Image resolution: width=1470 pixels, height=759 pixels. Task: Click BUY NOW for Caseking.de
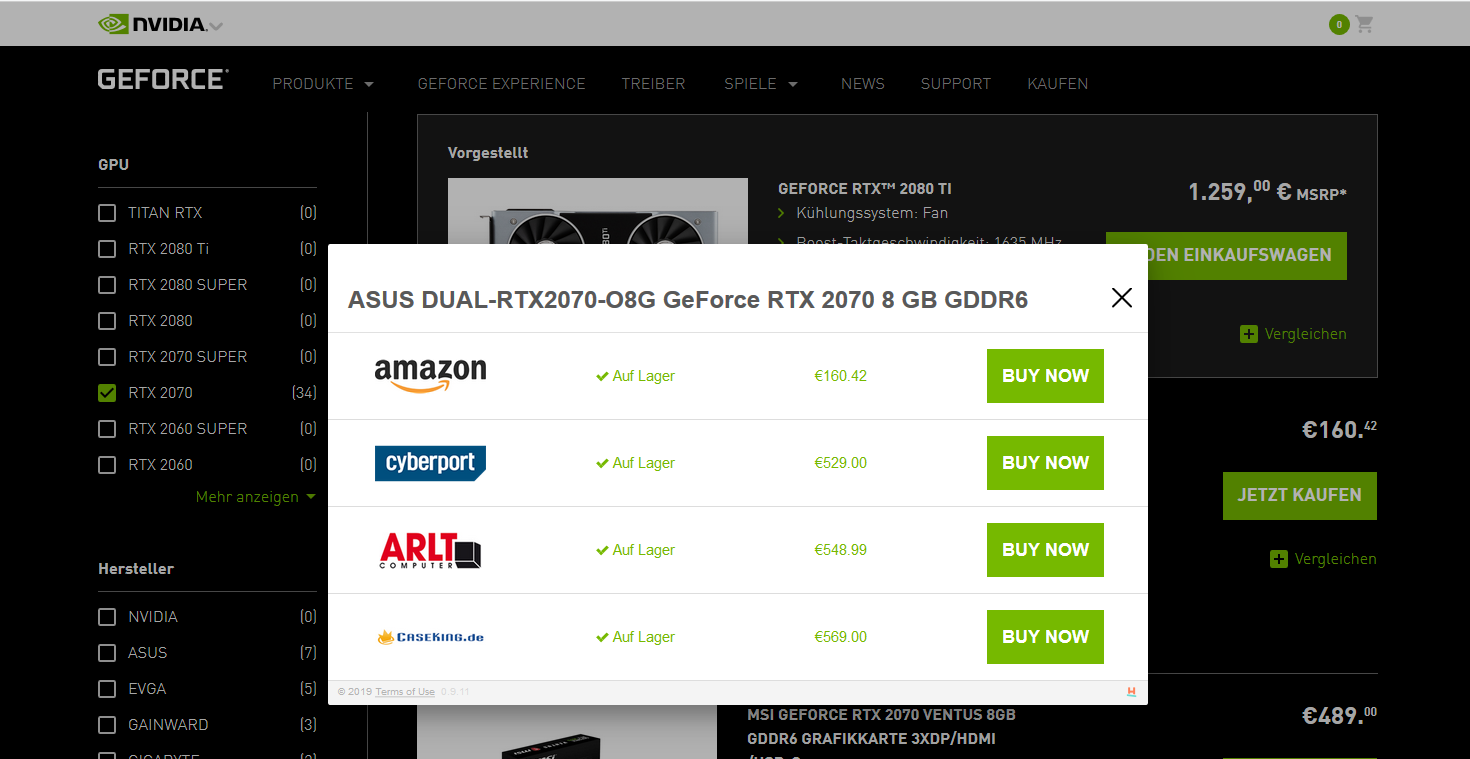pos(1045,637)
